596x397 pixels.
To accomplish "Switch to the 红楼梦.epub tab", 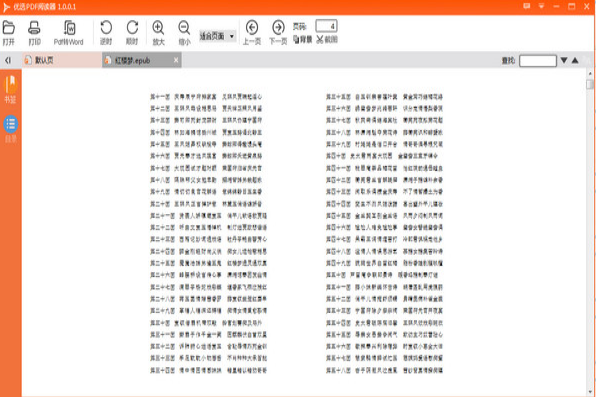I will 141,60.
